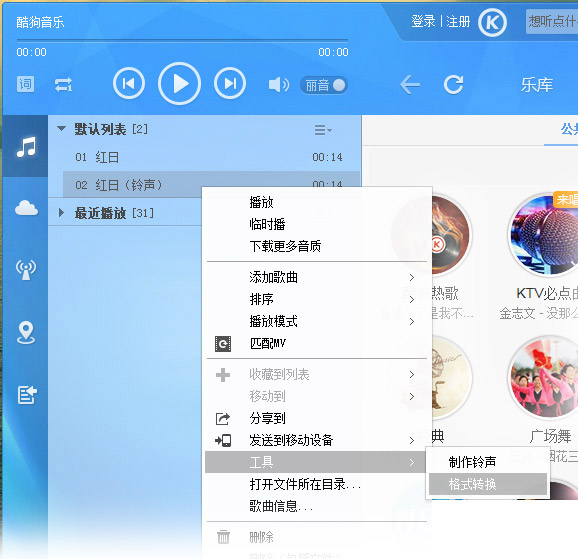
Task: Click the plus icon beside 收藏到列表
Action: coord(223,375)
